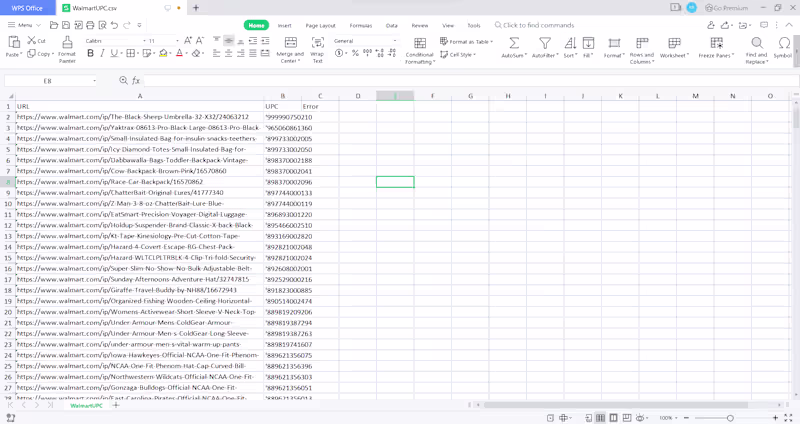
Task: Toggle middle vertical alignment
Action: [x=229, y=40]
